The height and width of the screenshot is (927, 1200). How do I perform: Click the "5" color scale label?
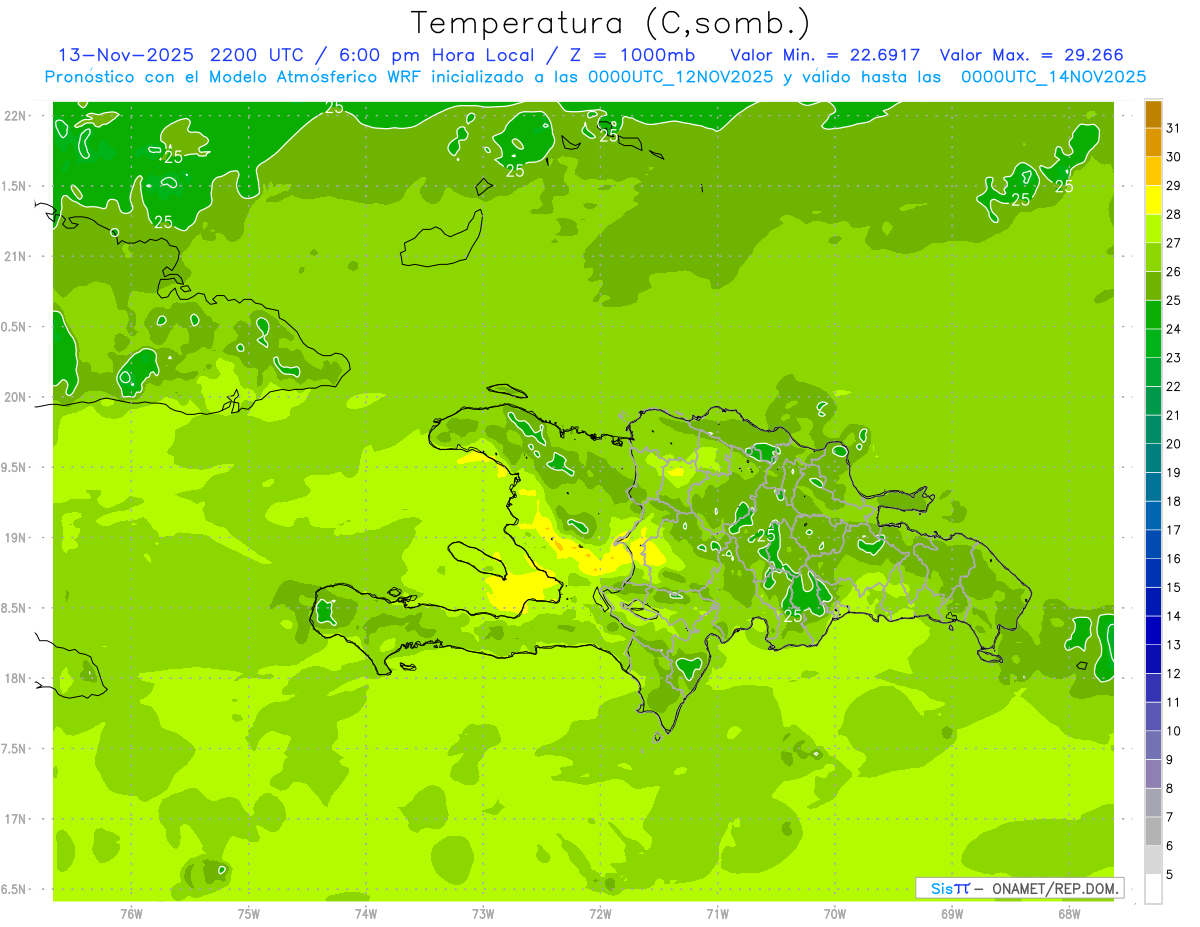pos(1170,875)
